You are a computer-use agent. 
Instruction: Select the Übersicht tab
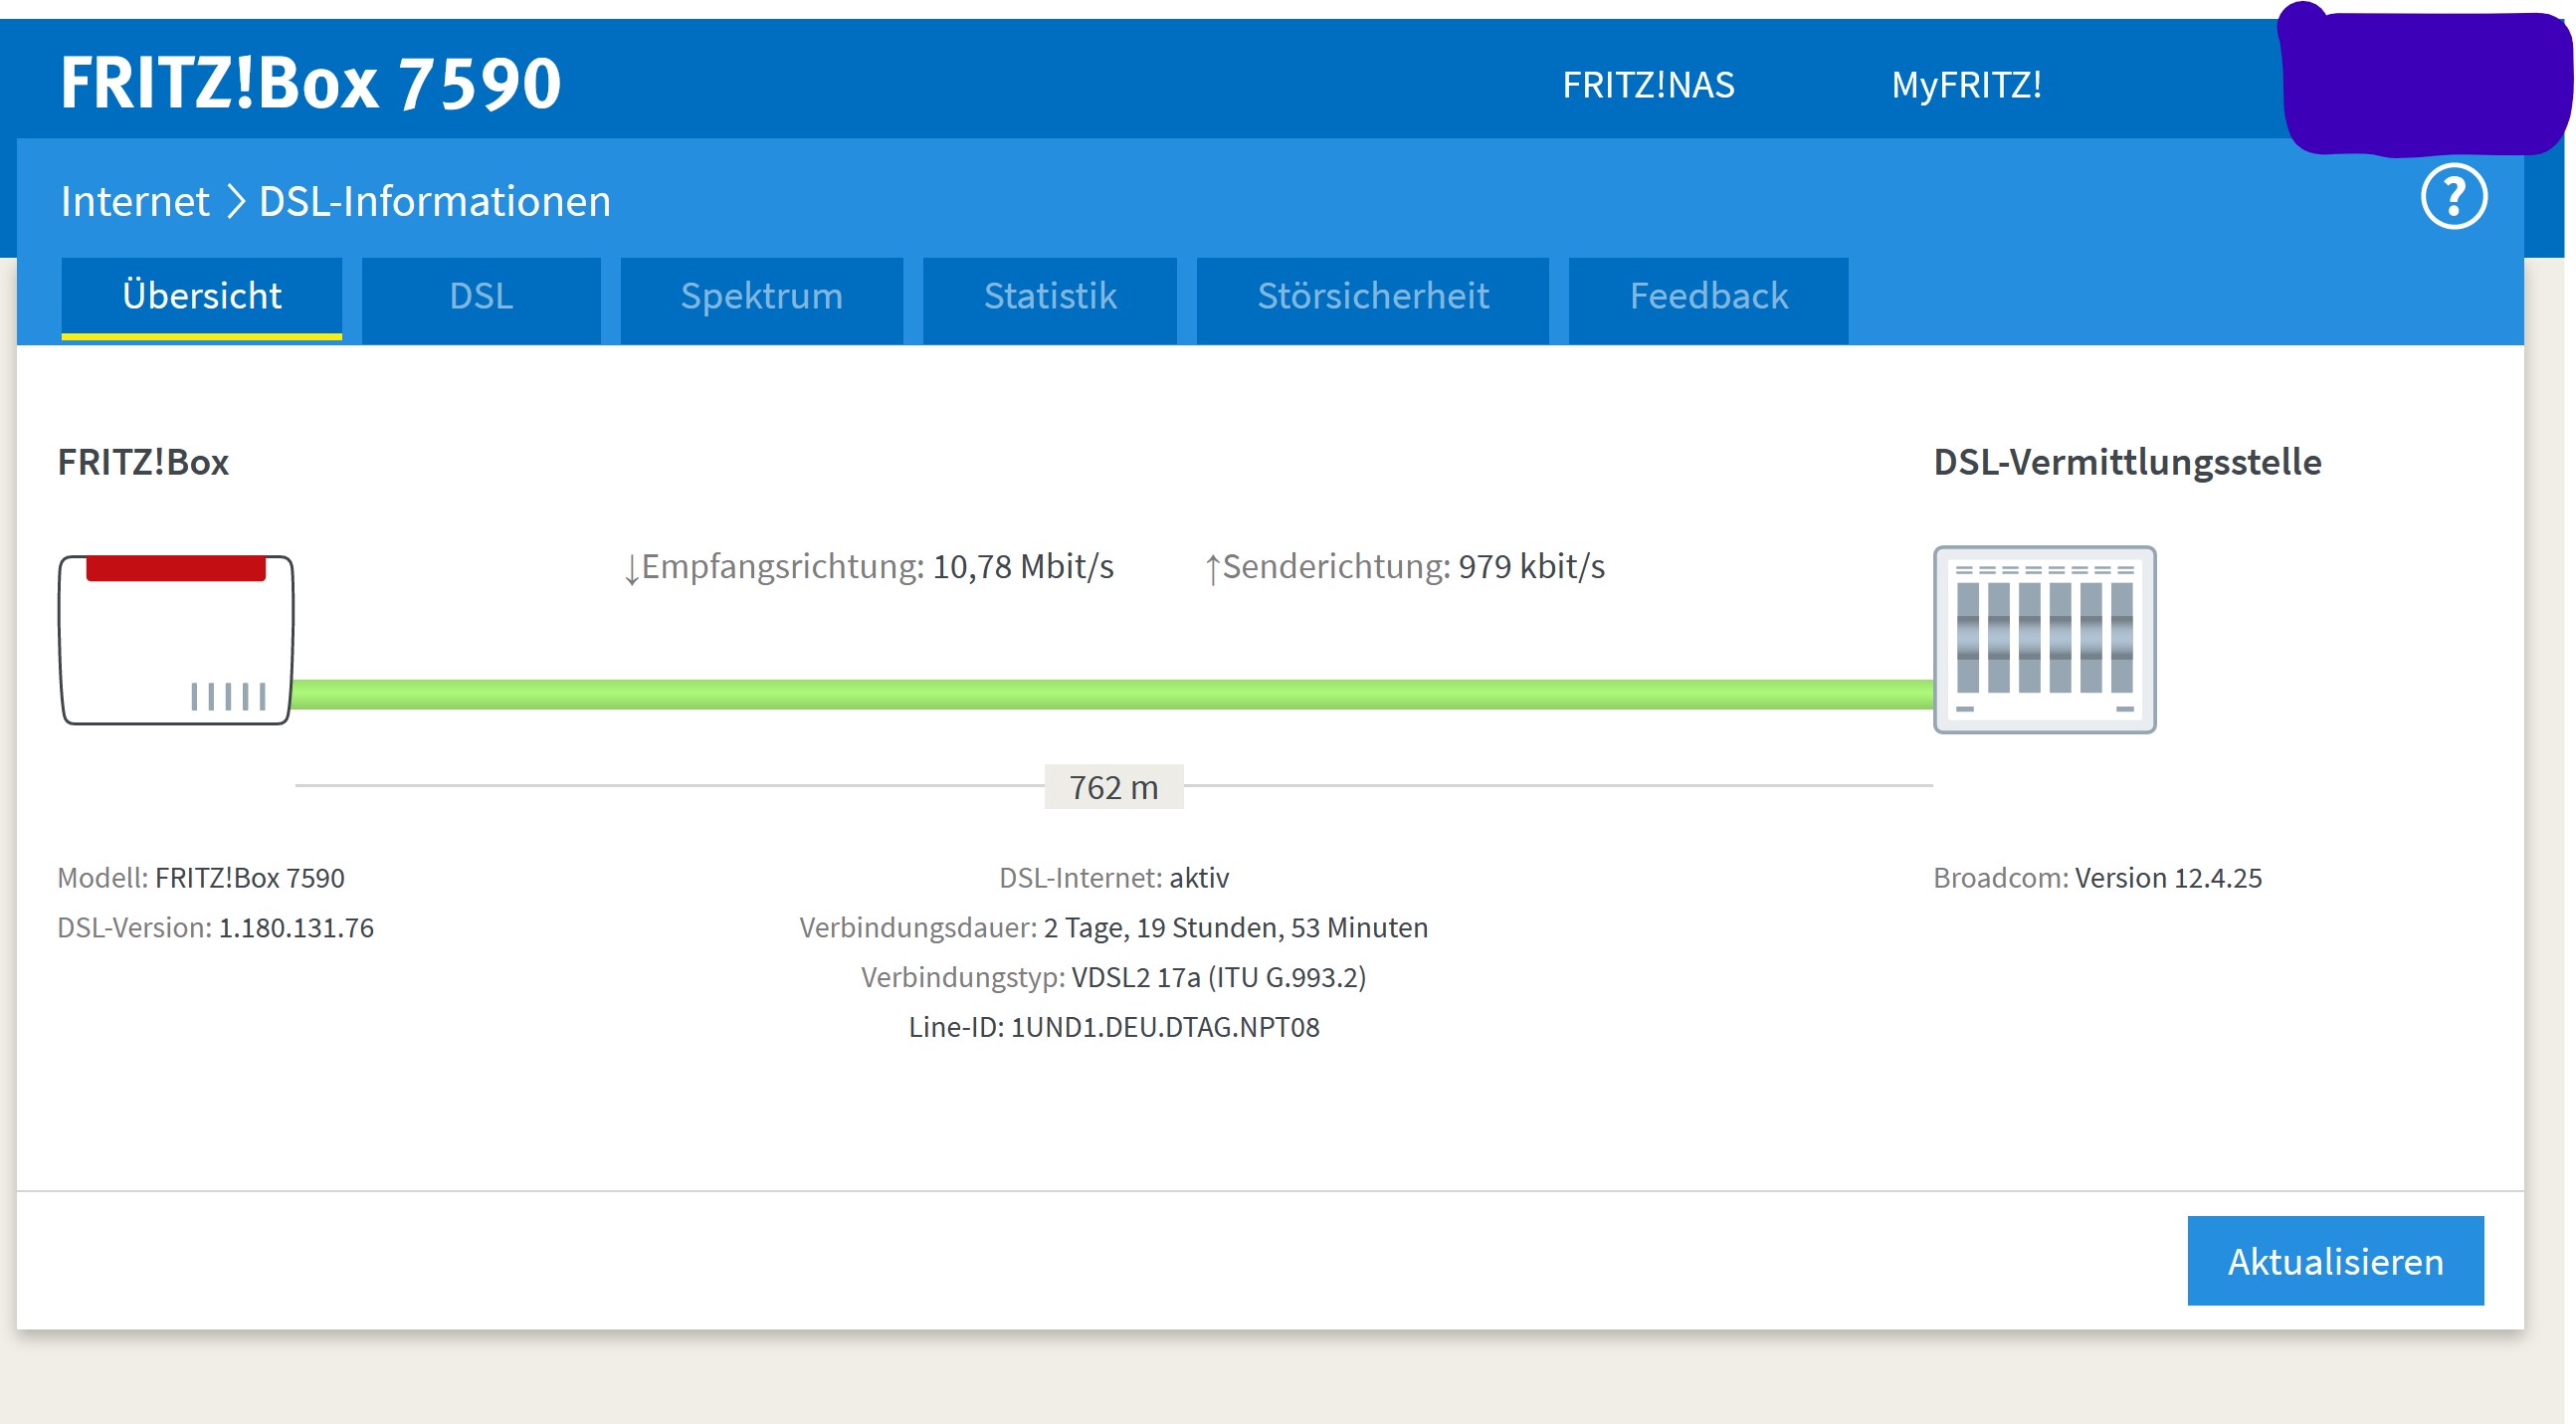(x=201, y=297)
